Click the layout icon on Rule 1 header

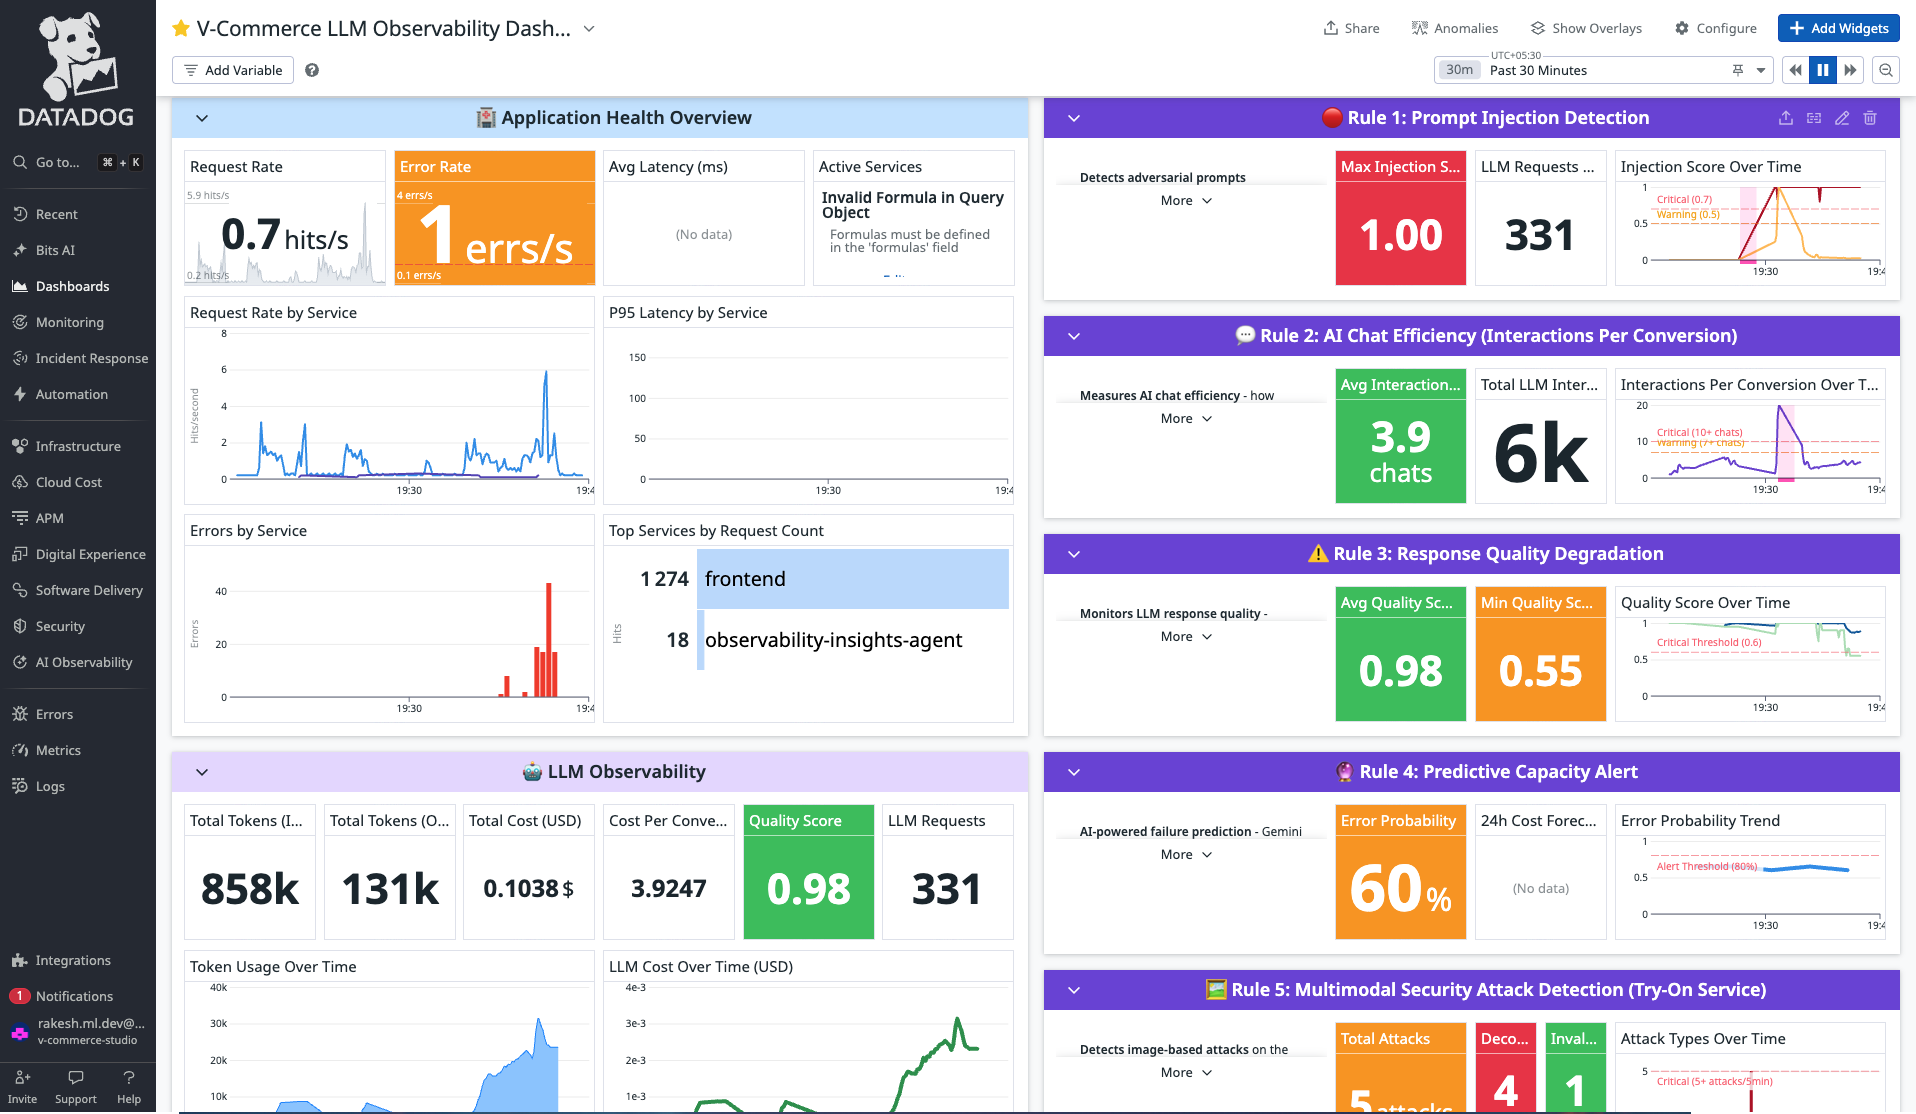[x=1814, y=118]
